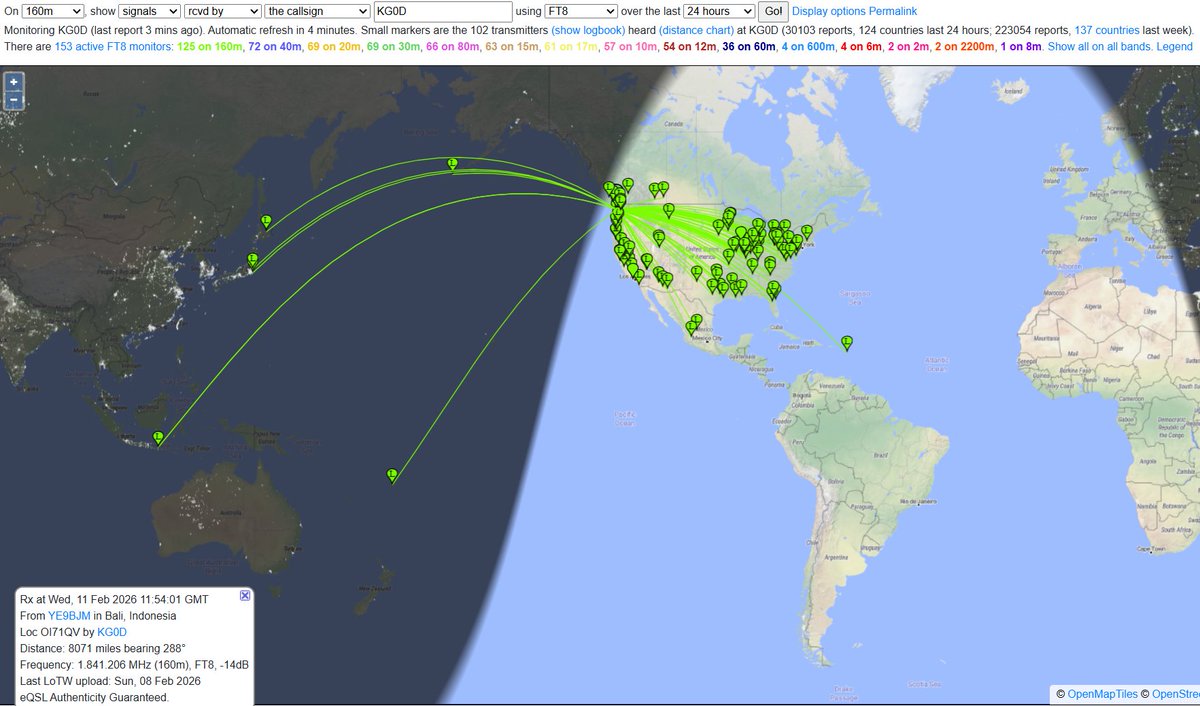Image resolution: width=1200 pixels, height=706 pixels.
Task: Close the YE9BJM reception info popup
Action: [245, 595]
